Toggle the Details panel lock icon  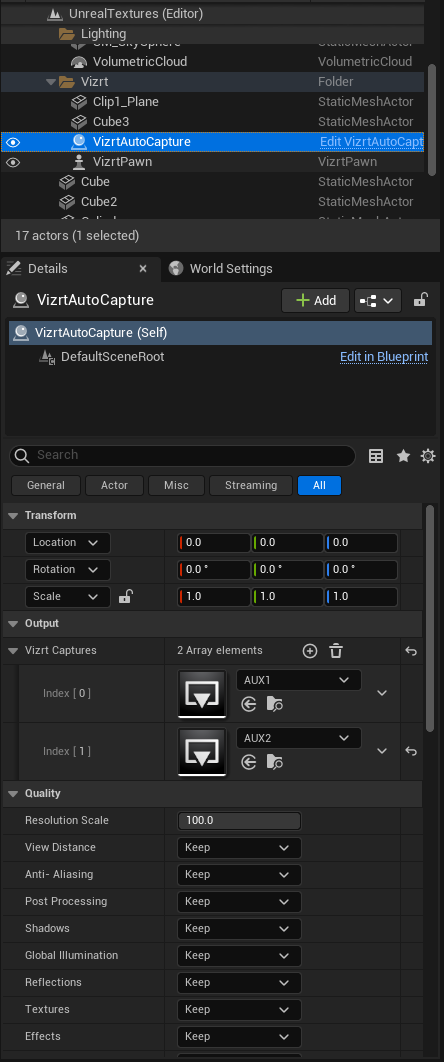click(420, 300)
